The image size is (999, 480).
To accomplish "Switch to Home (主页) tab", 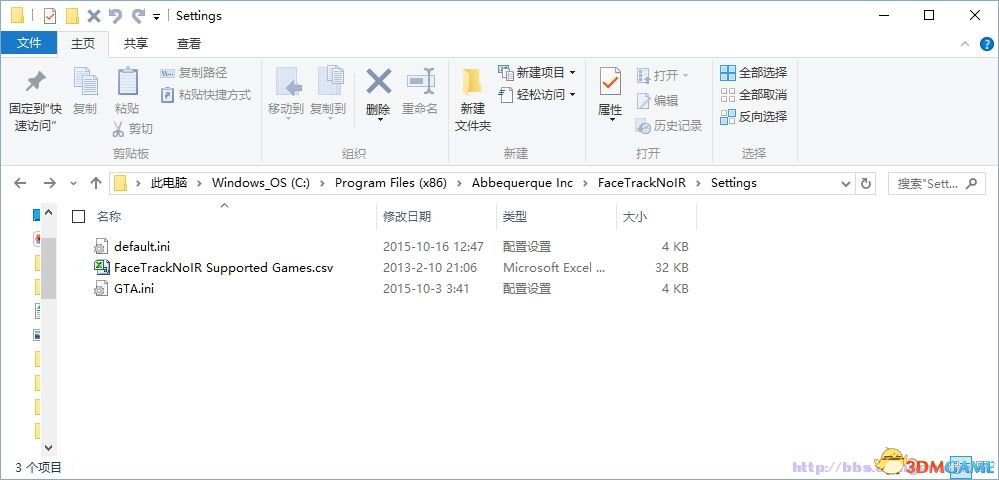I will tap(83, 43).
